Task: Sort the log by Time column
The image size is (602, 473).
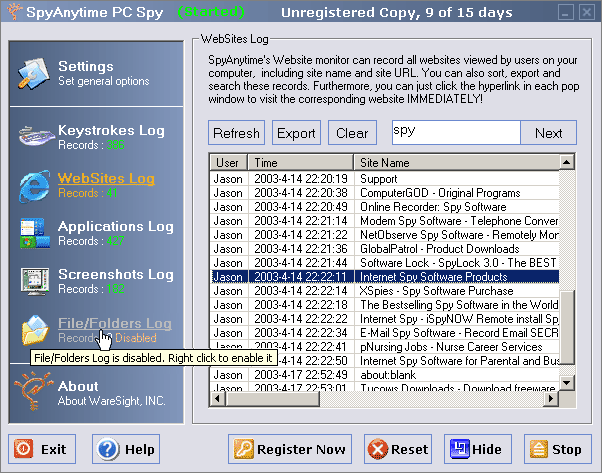Action: 300,162
